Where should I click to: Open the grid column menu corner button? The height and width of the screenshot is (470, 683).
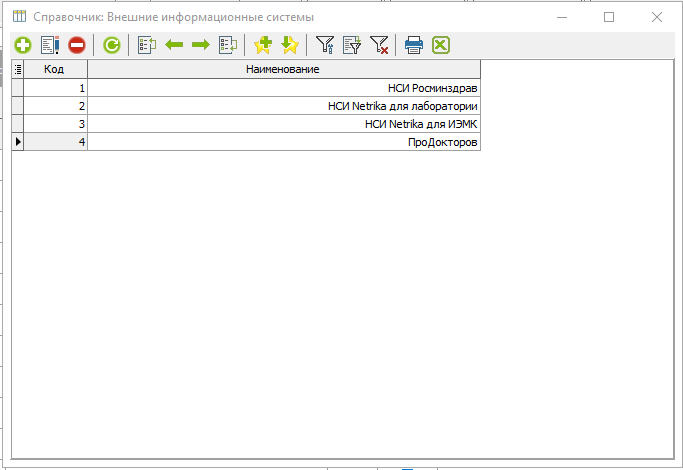click(18, 69)
